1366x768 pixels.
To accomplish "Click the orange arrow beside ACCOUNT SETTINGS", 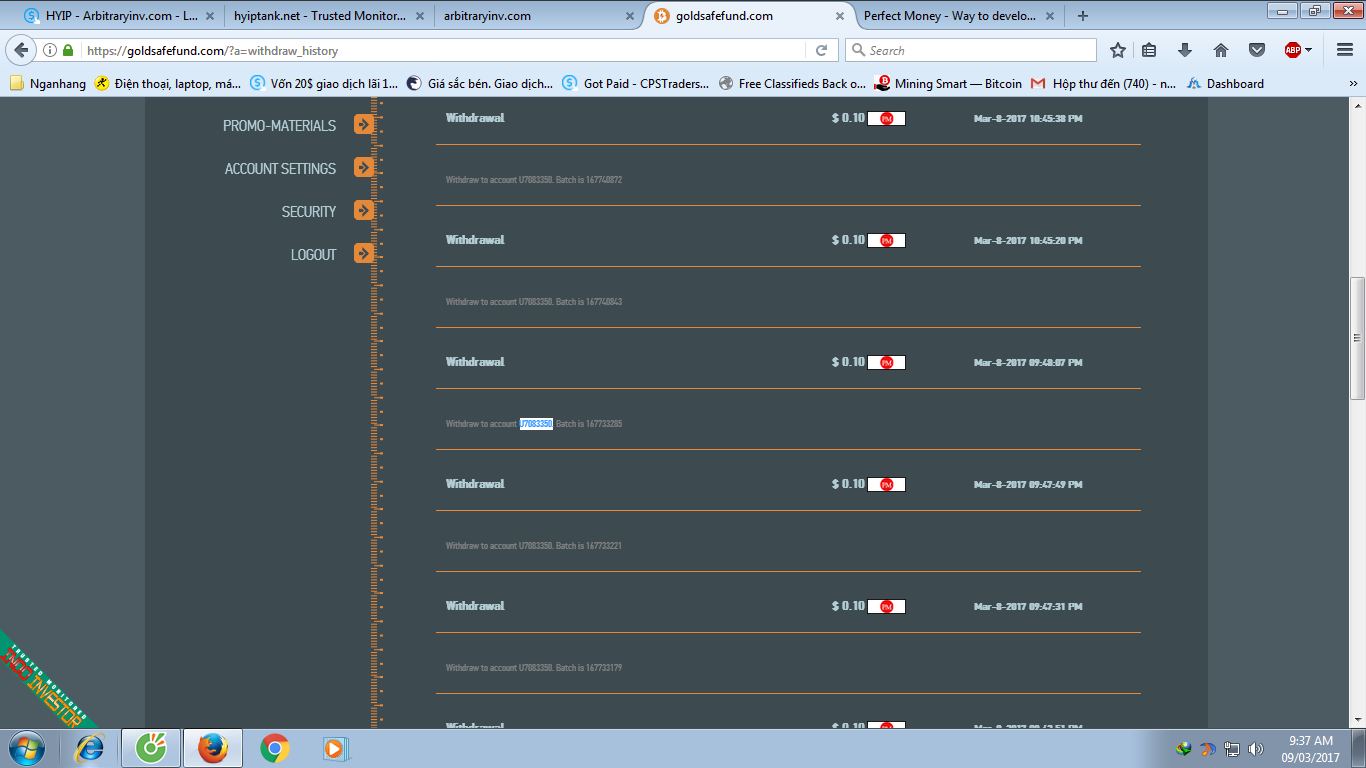I will [x=364, y=168].
